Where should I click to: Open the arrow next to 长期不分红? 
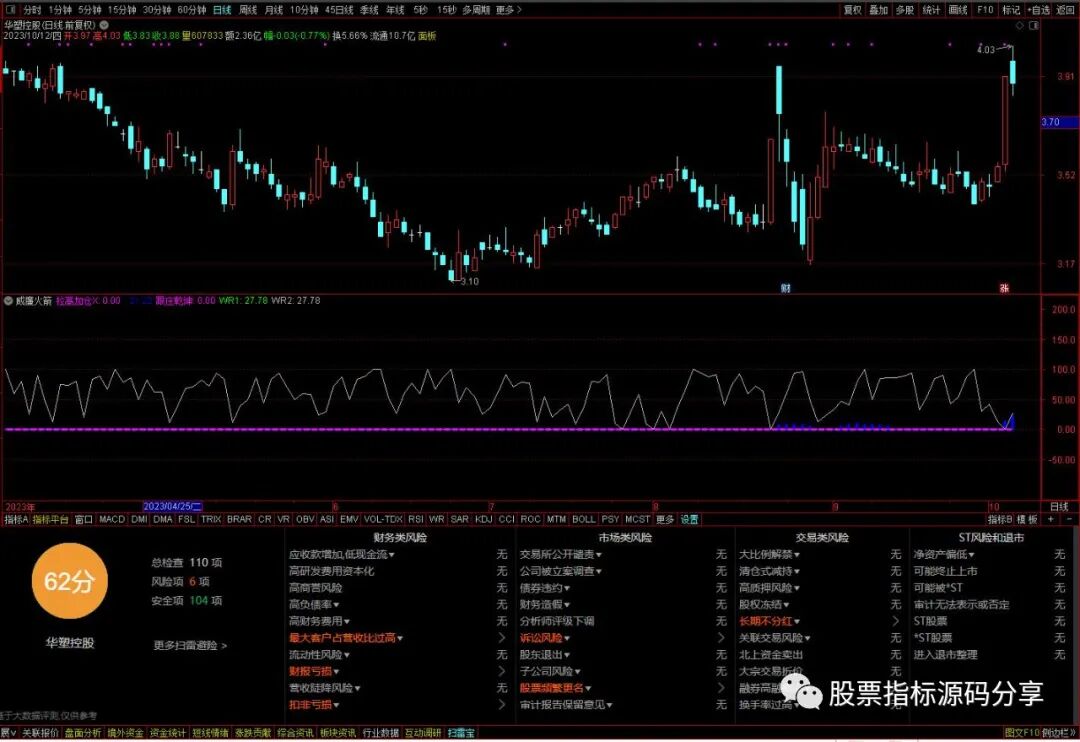(895, 621)
